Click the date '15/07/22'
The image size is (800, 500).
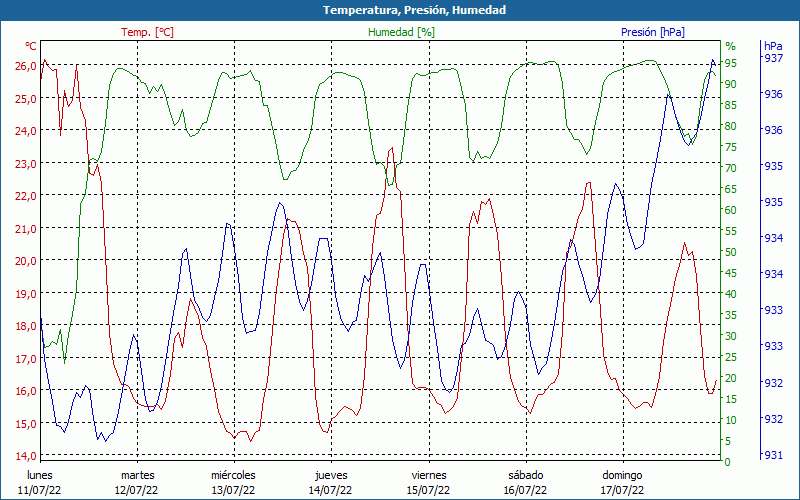429,490
